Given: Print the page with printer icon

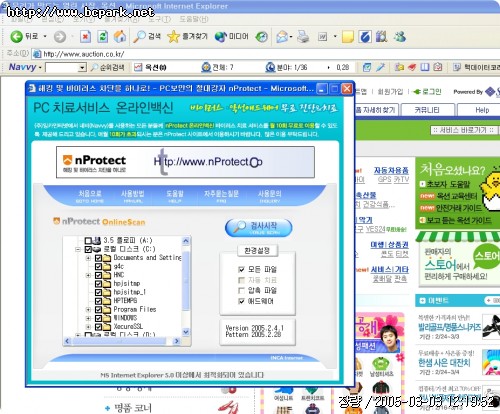Looking at the screenshot, I should pyautogui.click(x=303, y=37).
